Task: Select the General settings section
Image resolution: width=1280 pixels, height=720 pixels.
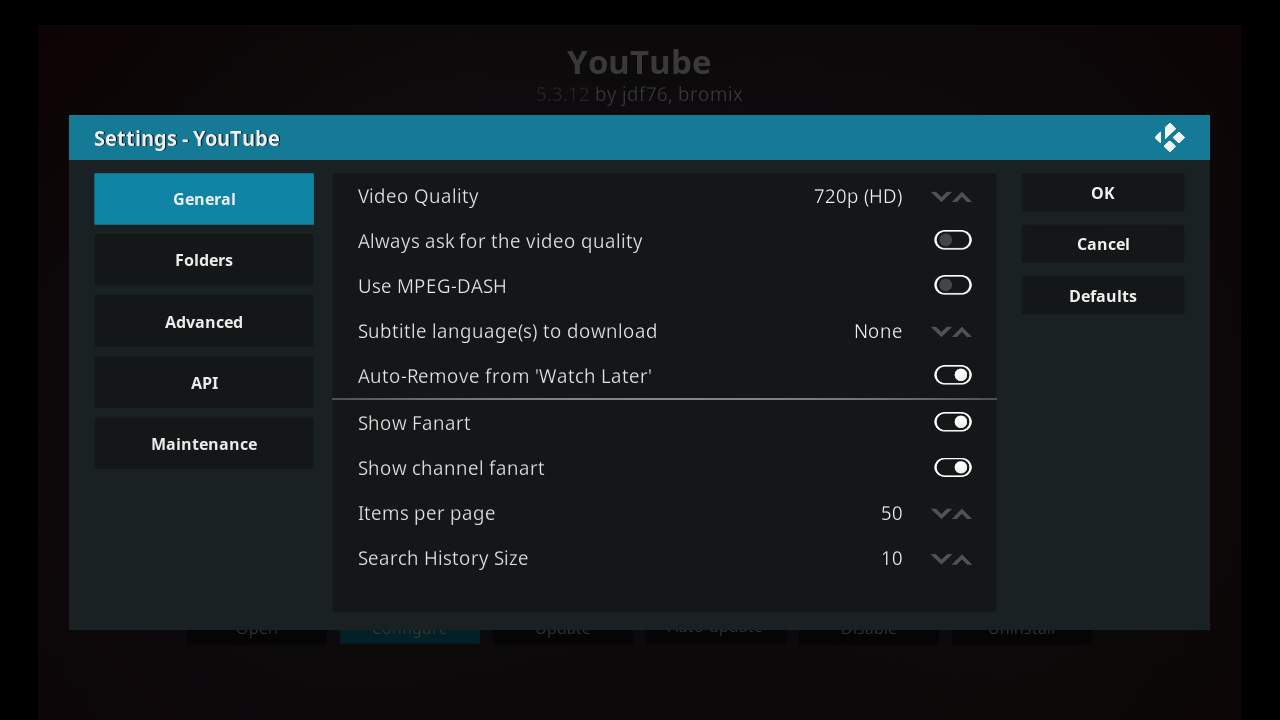Action: (203, 198)
